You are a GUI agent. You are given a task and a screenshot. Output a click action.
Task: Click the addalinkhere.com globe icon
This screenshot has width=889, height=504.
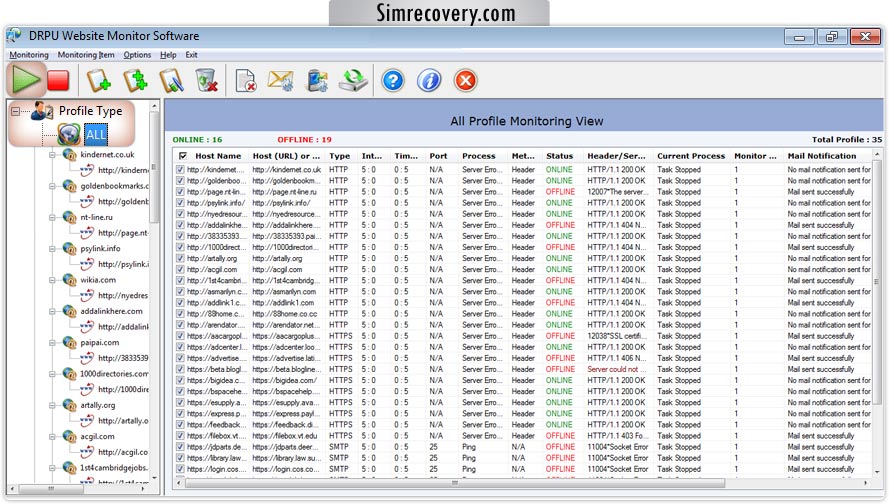tap(69, 311)
